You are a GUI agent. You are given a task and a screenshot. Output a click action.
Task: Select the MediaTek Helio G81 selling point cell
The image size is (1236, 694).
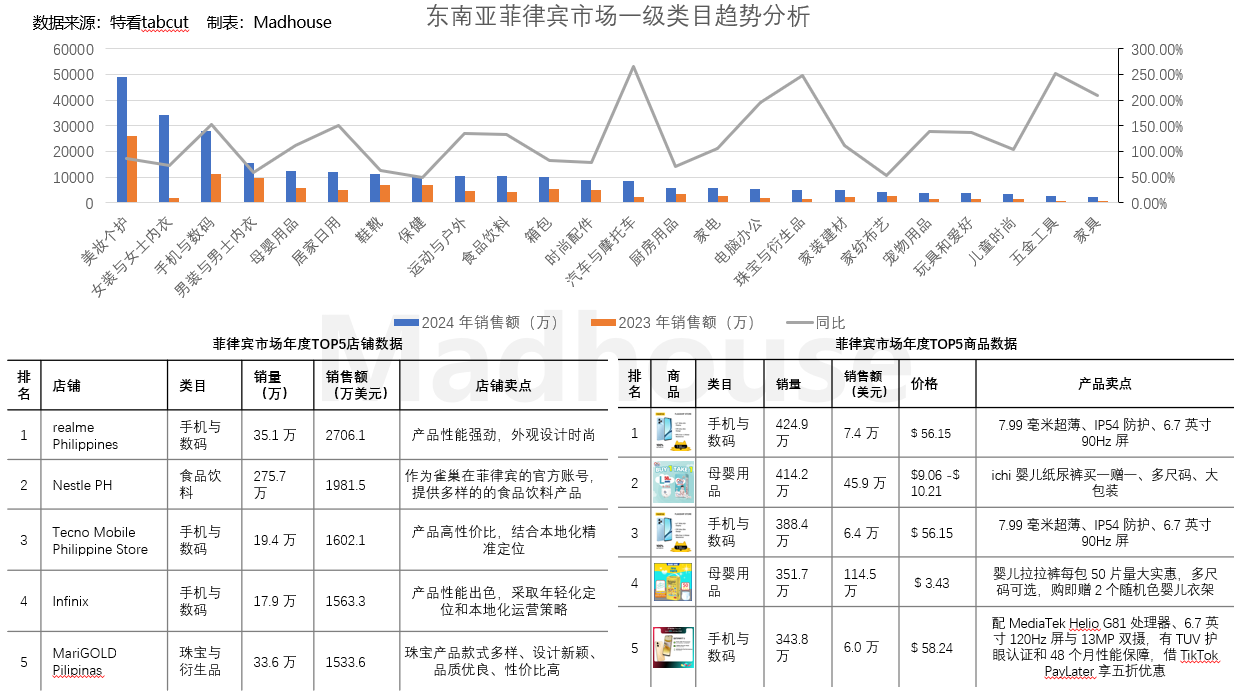point(1105,647)
